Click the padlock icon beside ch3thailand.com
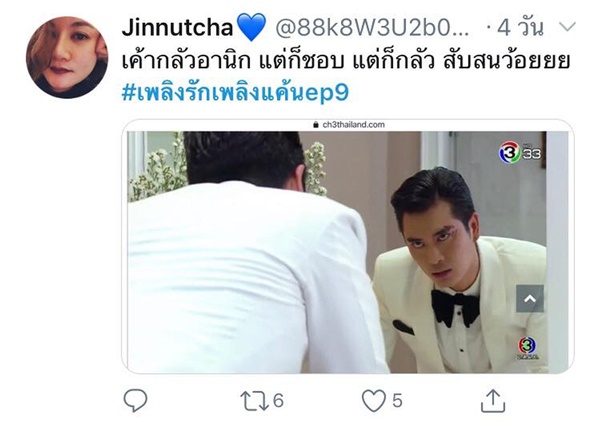Viewport: 600px width, 426px height. coord(316,124)
